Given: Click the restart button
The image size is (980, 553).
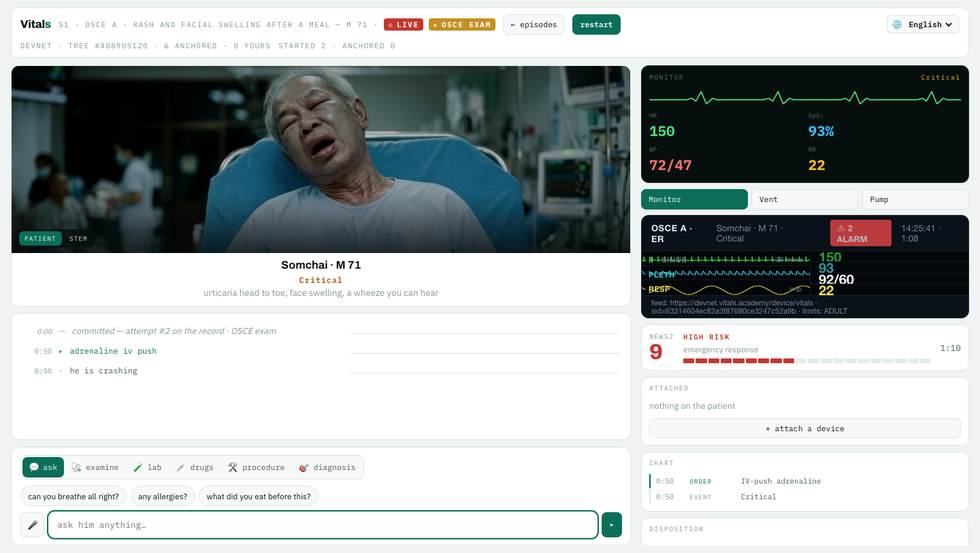Looking at the screenshot, I should tap(596, 24).
